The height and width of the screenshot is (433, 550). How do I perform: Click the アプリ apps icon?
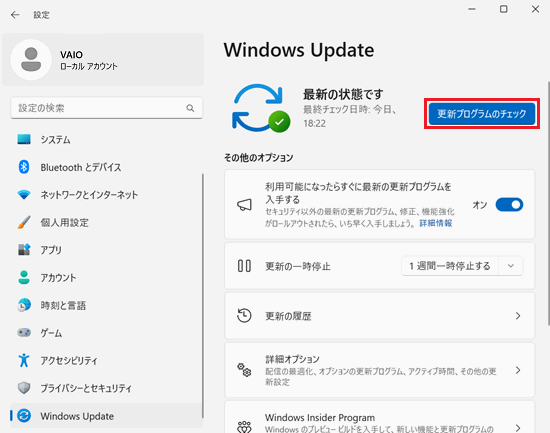tap(24, 249)
